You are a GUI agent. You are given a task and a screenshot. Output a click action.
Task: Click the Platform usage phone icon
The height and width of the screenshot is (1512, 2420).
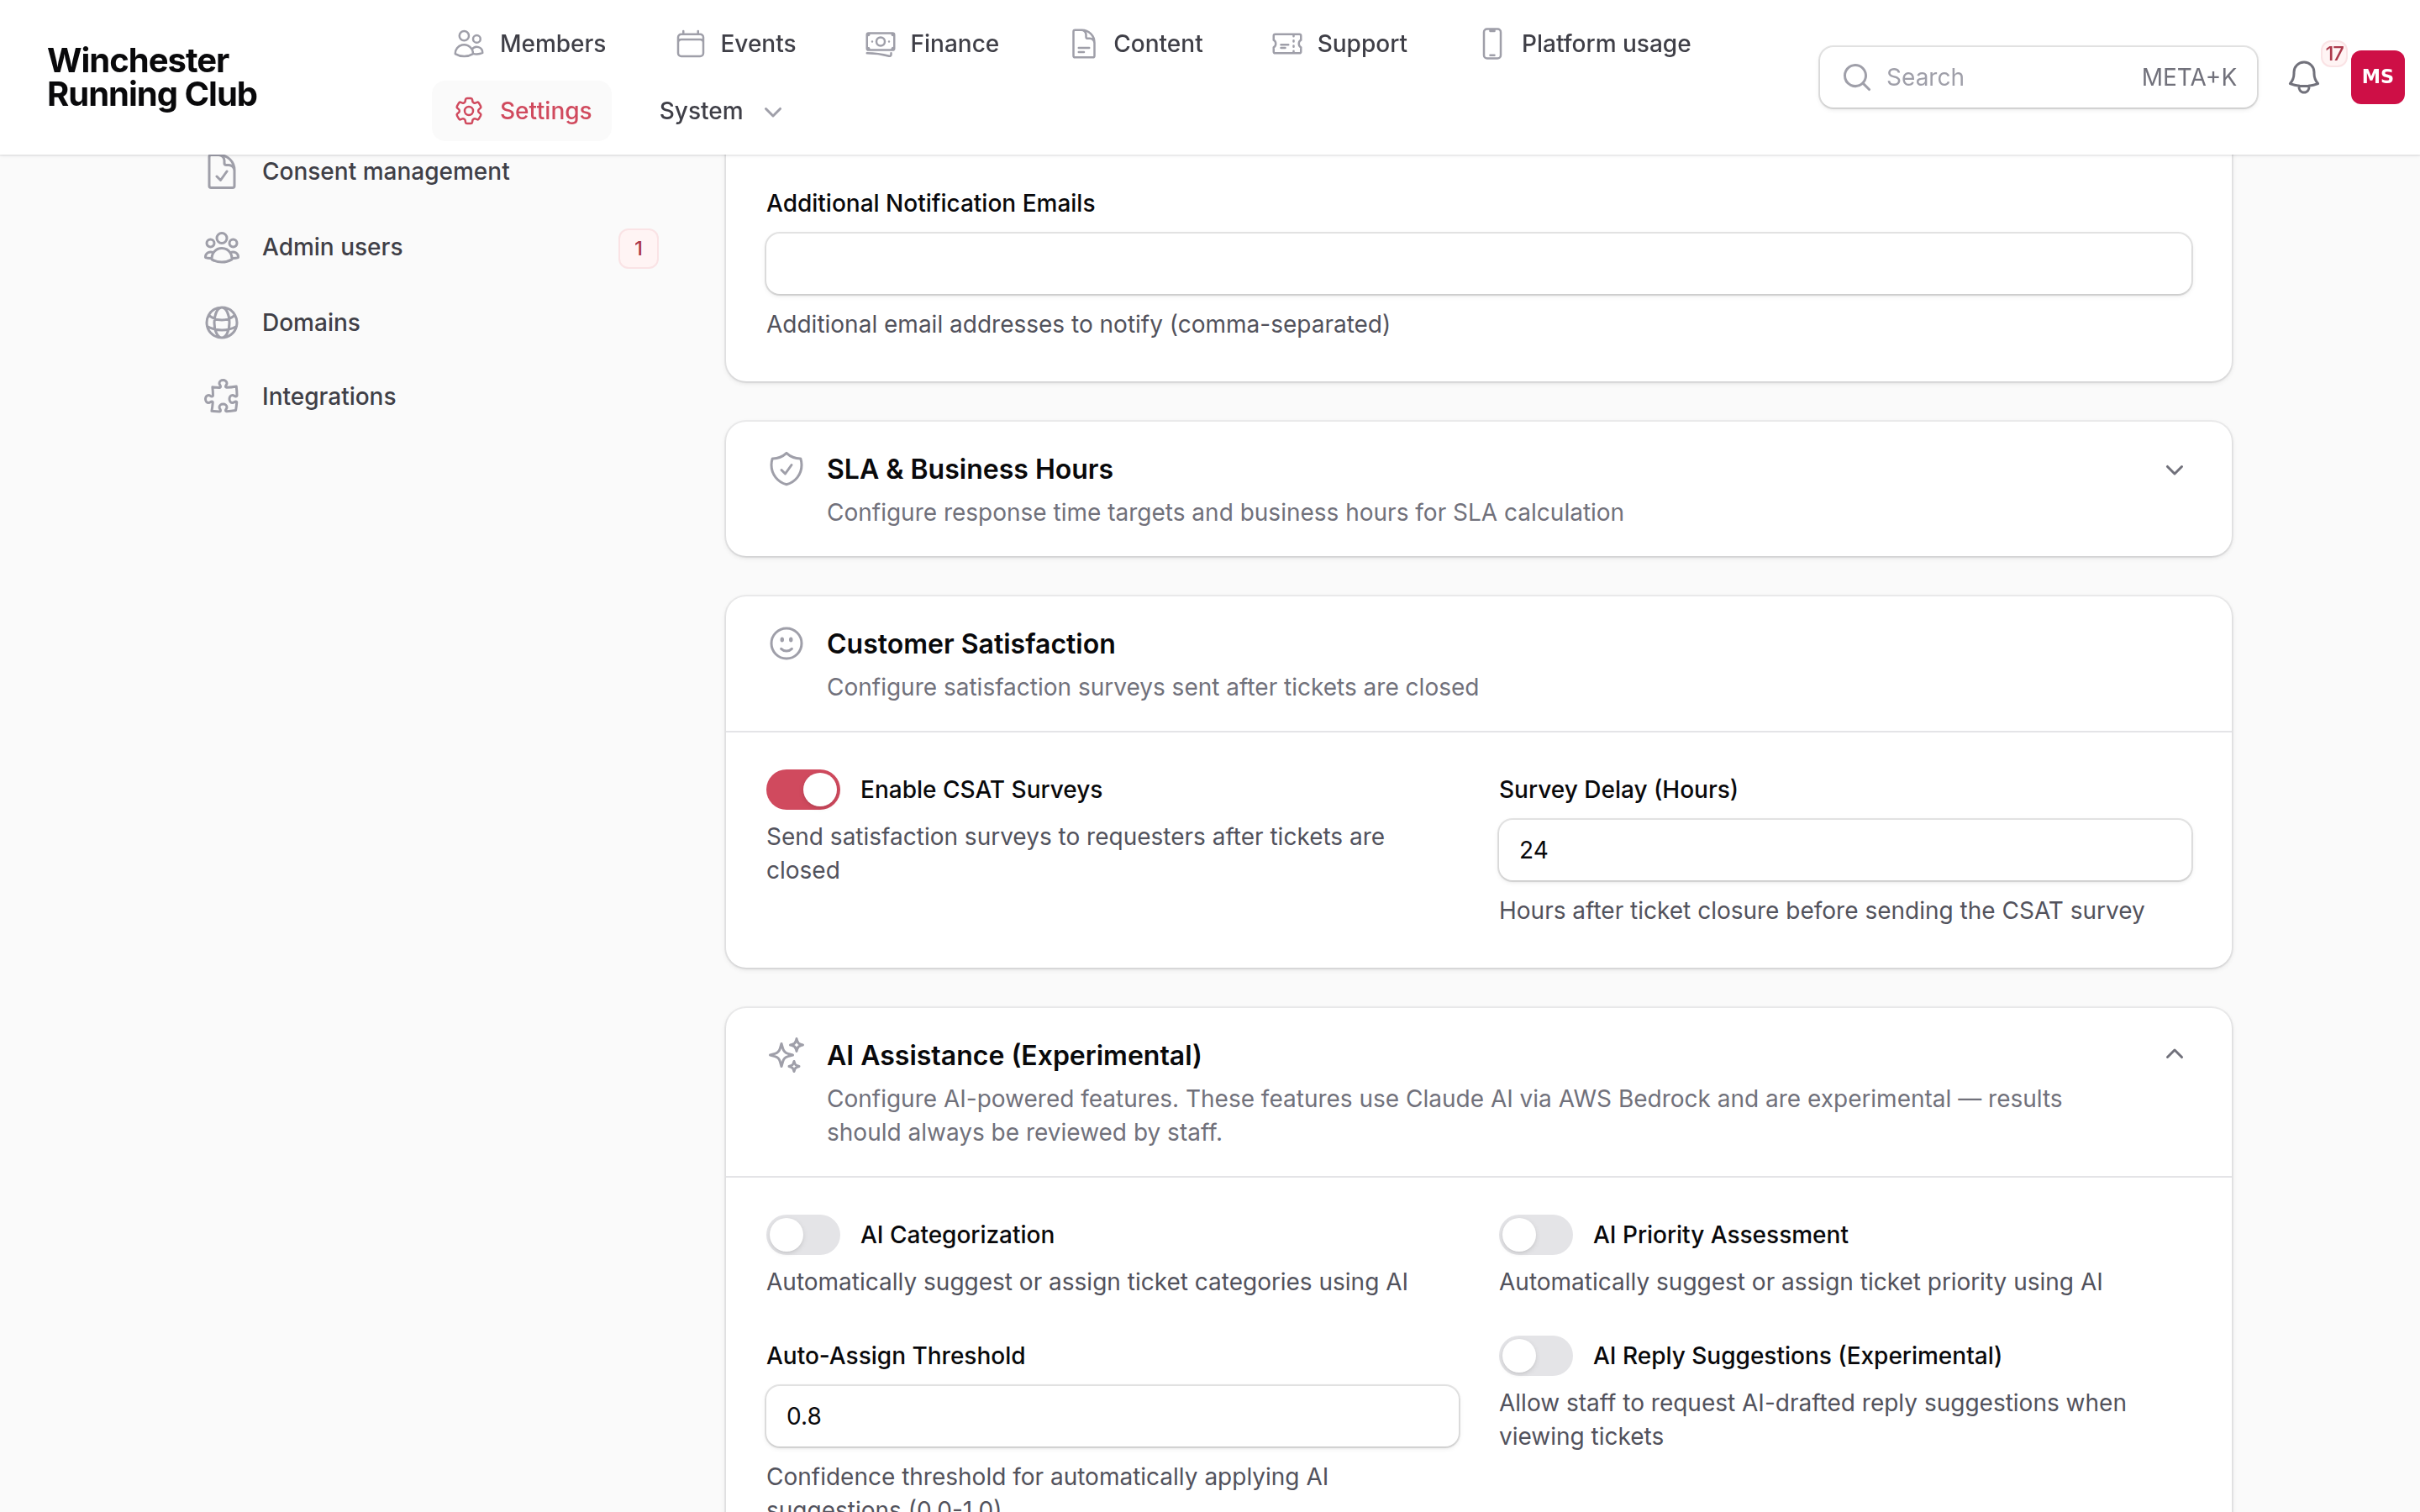(1491, 44)
